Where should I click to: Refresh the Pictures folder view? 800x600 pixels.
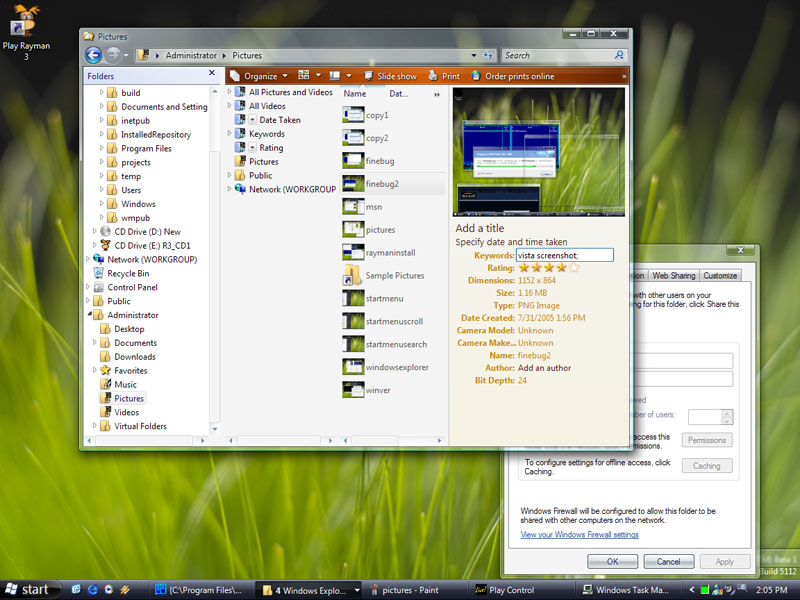(488, 55)
